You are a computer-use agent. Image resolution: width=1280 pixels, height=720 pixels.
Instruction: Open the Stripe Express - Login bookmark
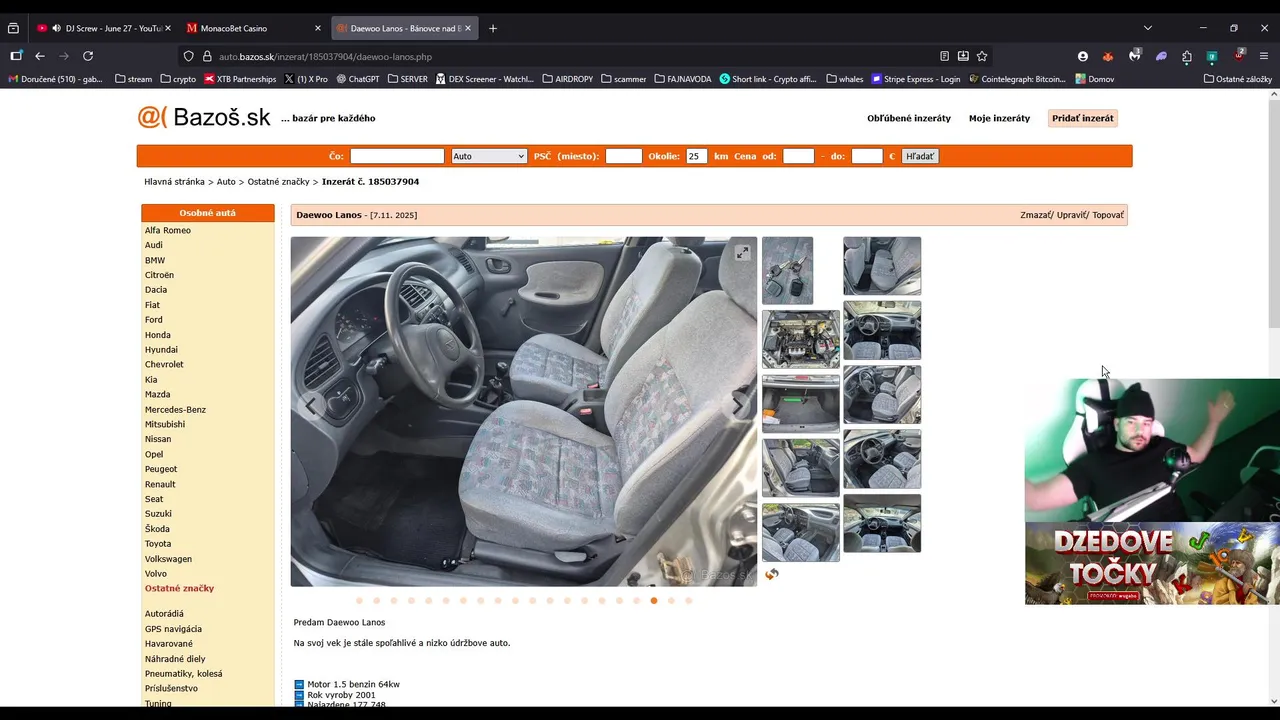point(916,79)
